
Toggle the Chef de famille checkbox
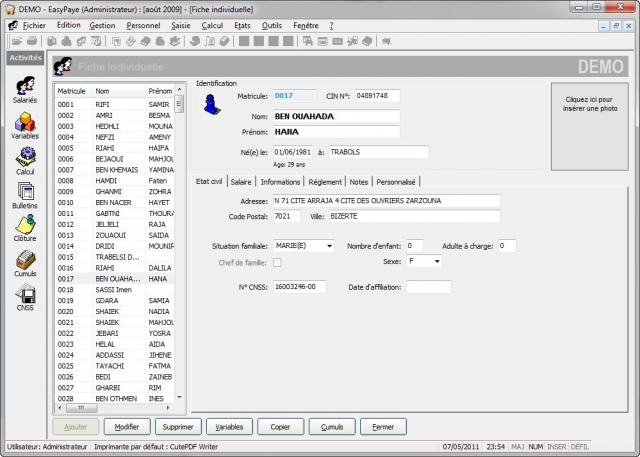click(277, 262)
